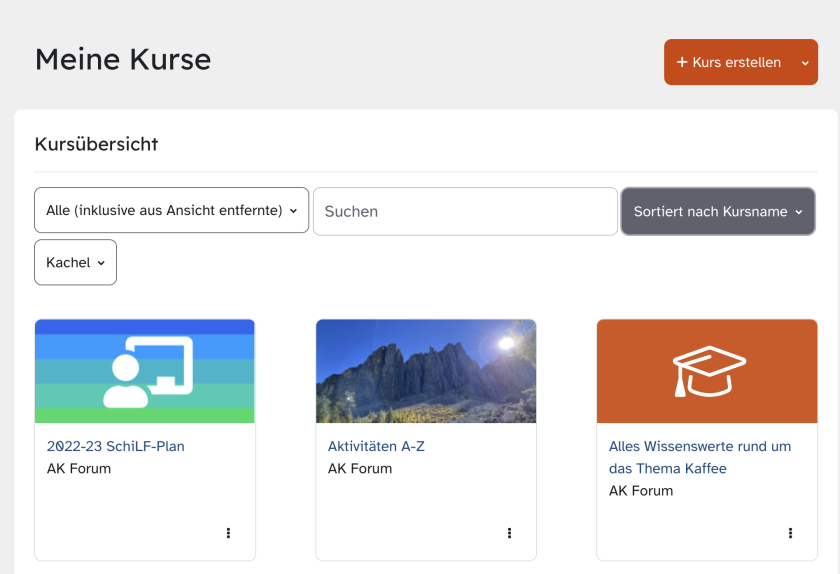Open the Kachel view selector

75,262
